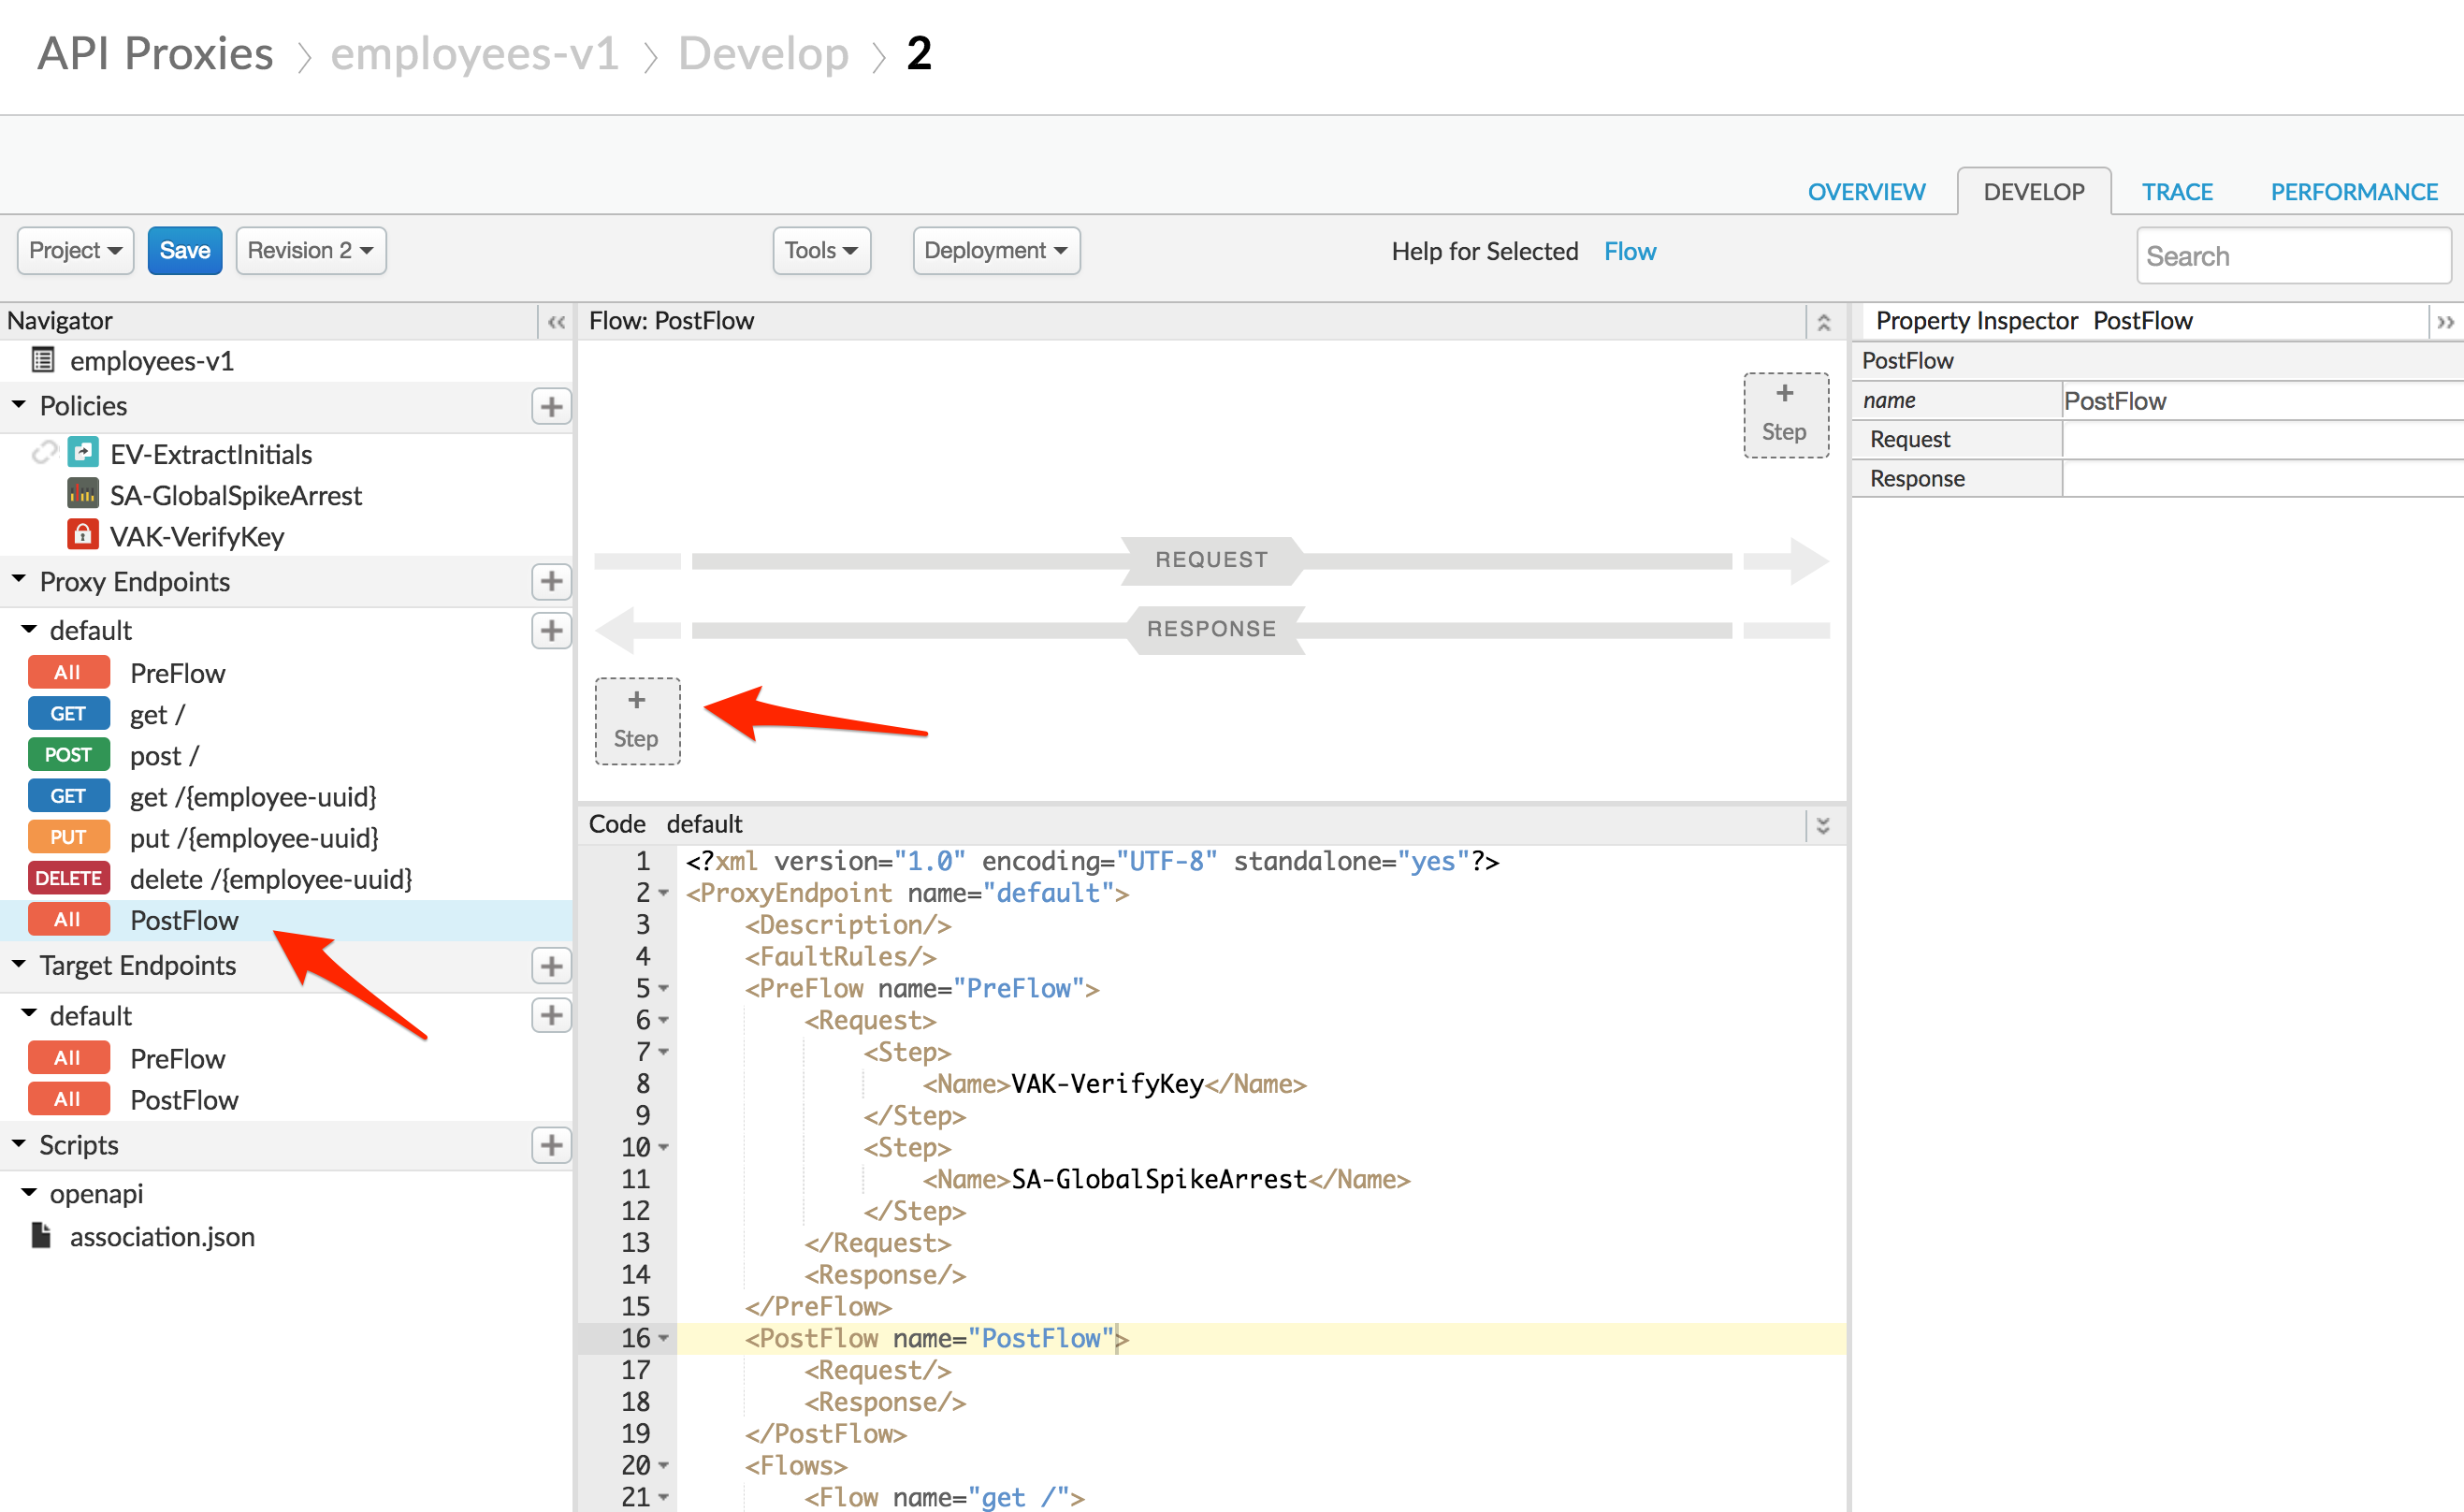Viewport: 2464px width, 1512px height.
Task: Click the POST badge of post /
Action: pyautogui.click(x=68, y=754)
